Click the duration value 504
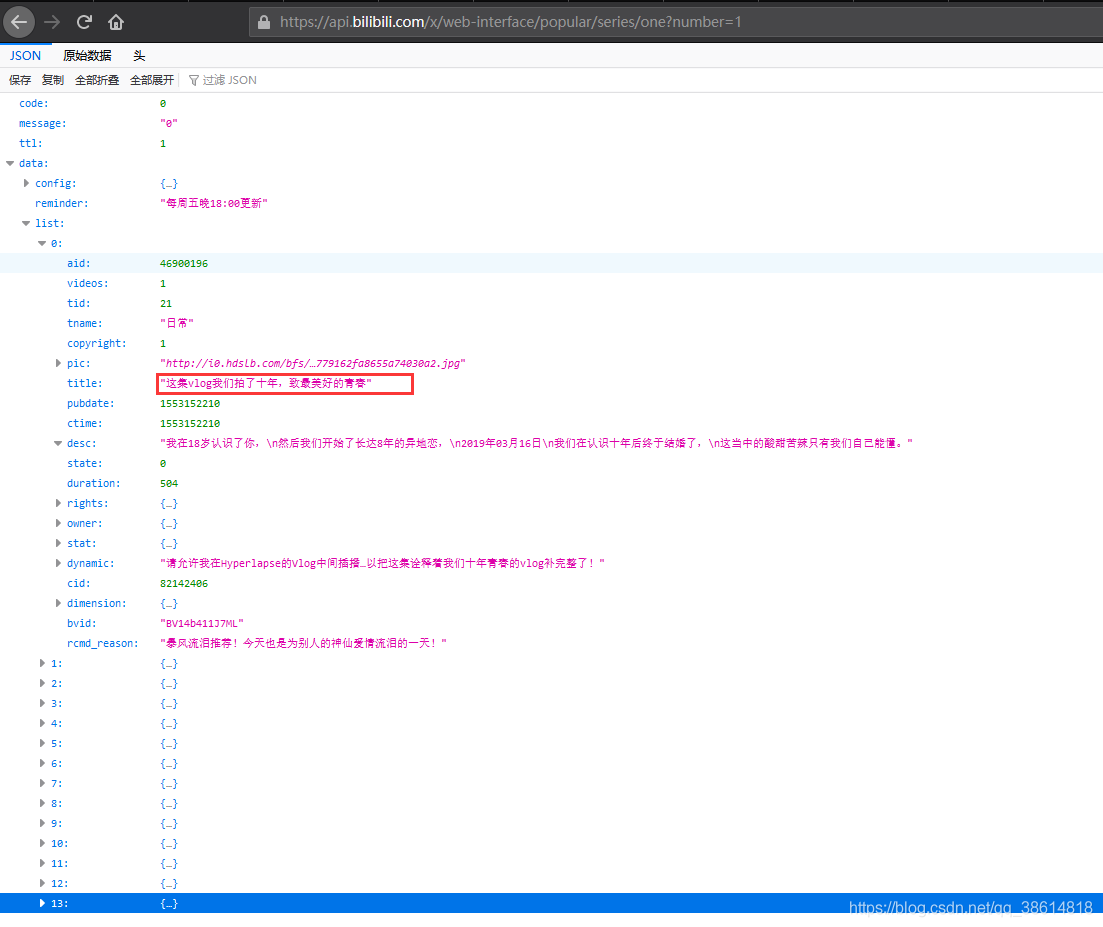Viewport: 1103px width, 927px height. coord(169,483)
